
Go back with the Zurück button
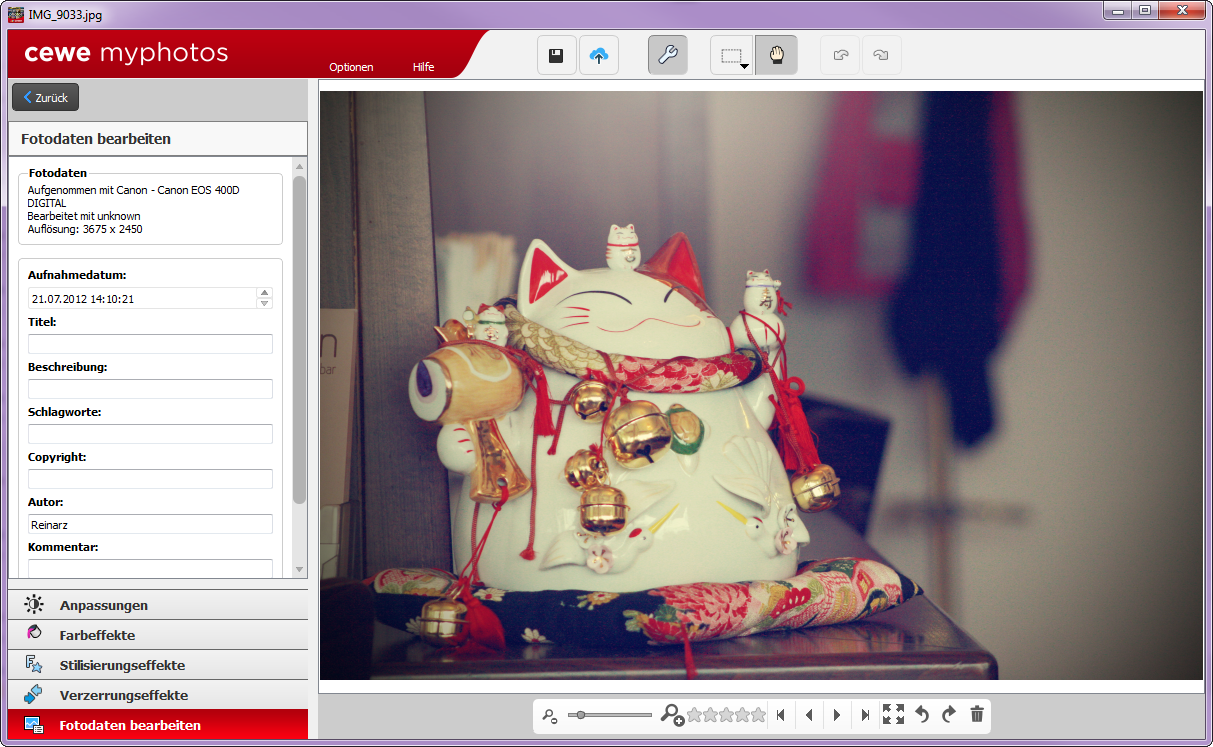45,97
